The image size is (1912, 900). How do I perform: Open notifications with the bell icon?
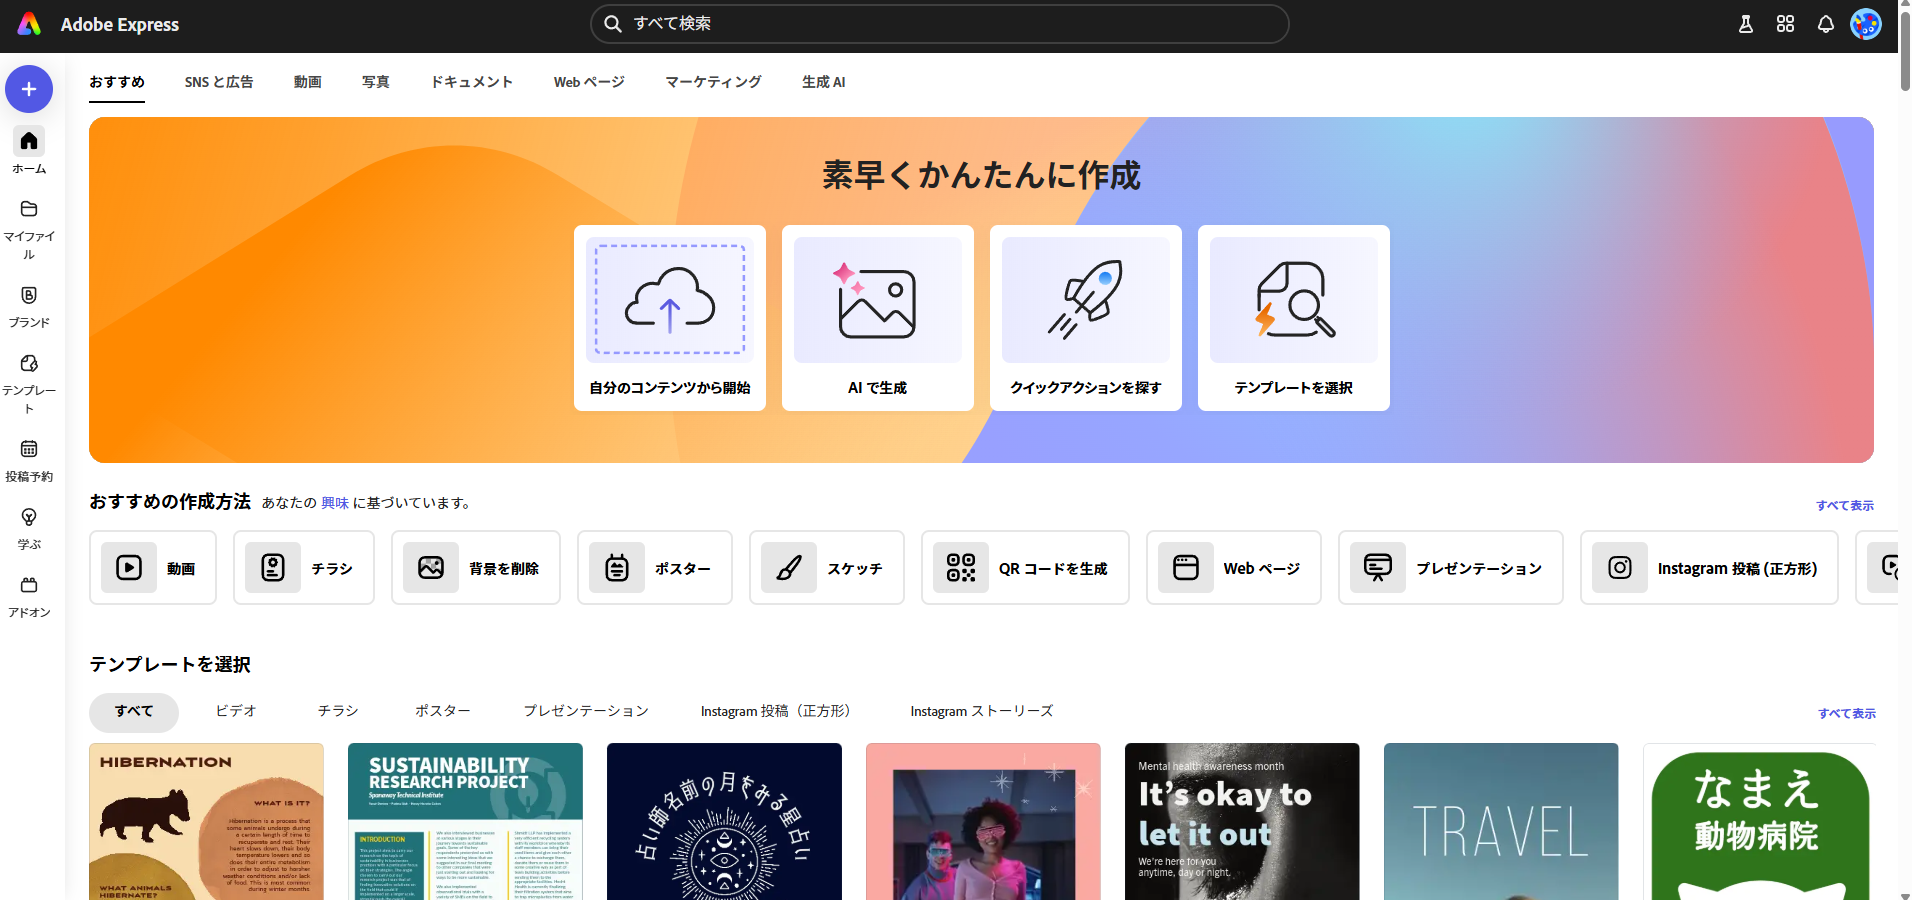pyautogui.click(x=1824, y=23)
